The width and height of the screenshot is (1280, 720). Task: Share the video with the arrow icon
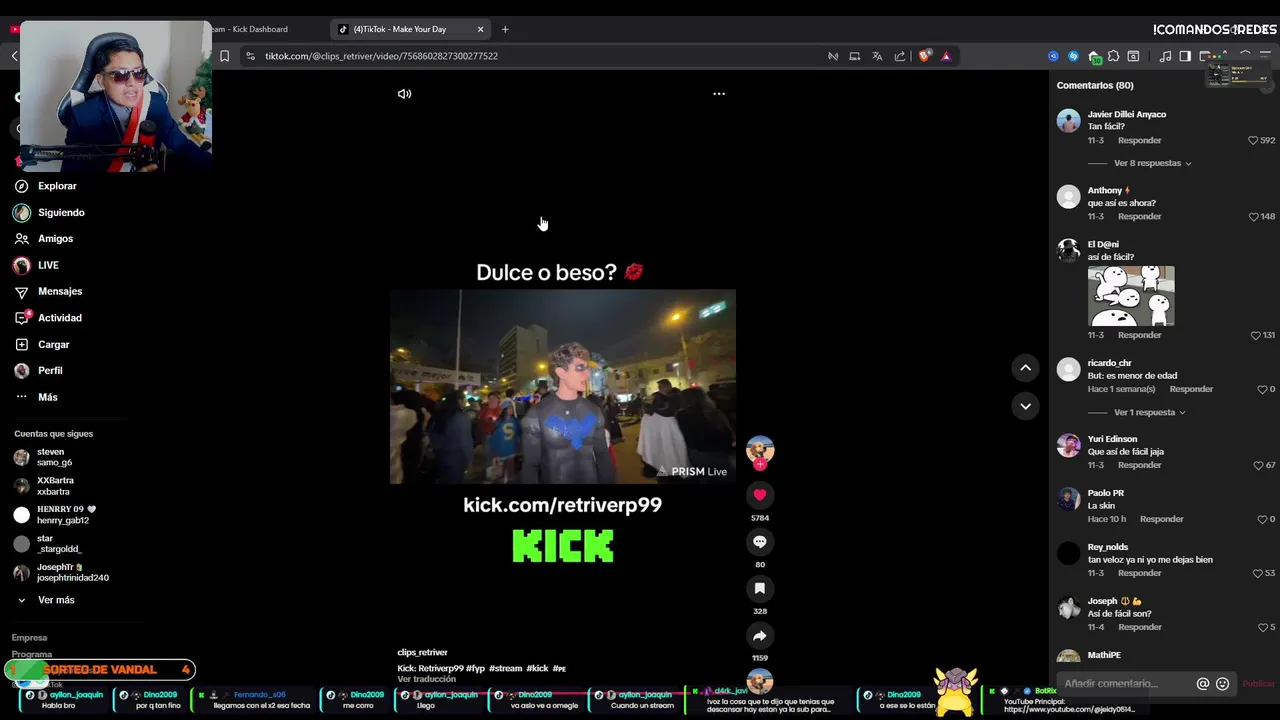point(760,636)
